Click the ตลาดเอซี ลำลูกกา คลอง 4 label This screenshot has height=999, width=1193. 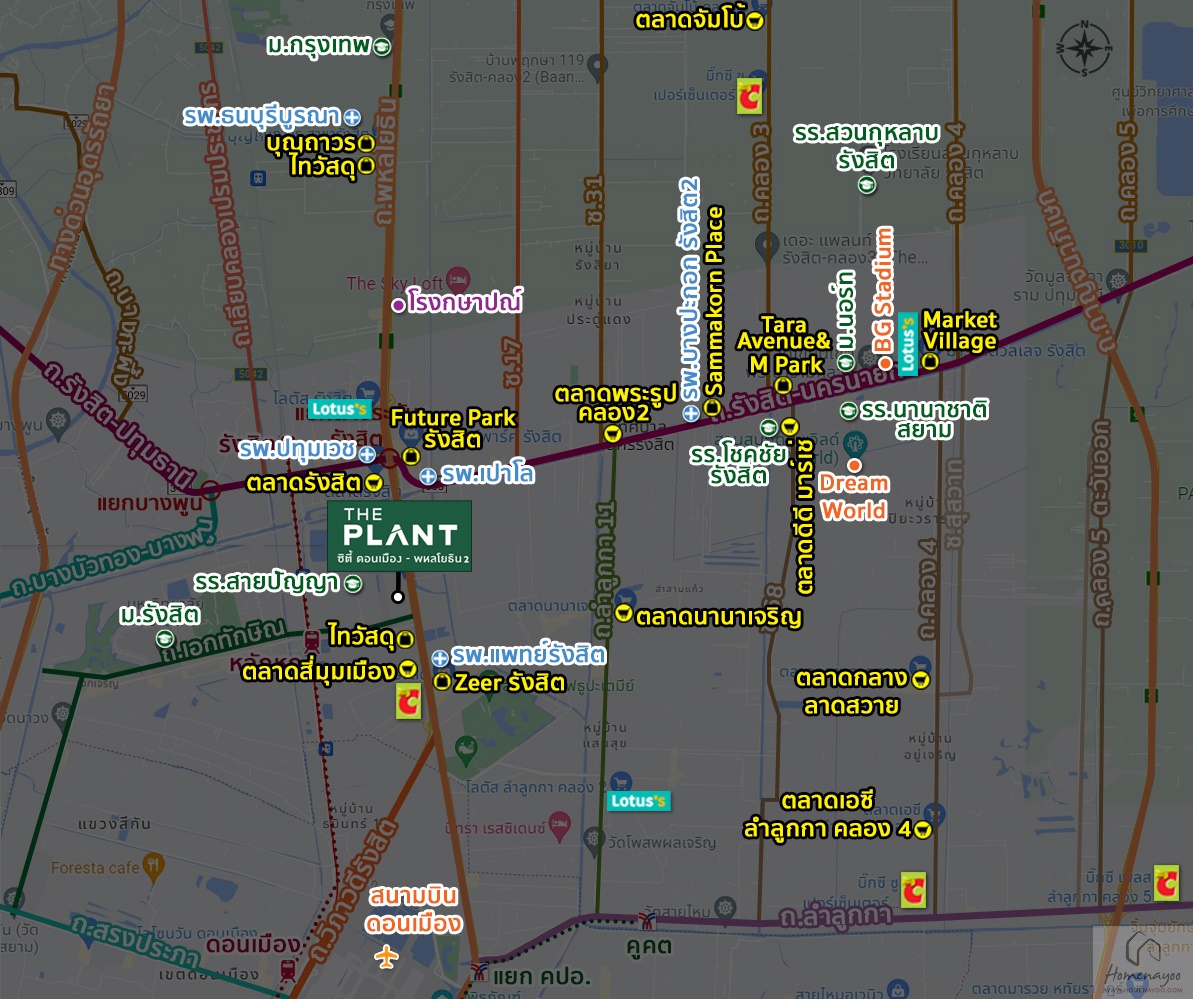(828, 815)
